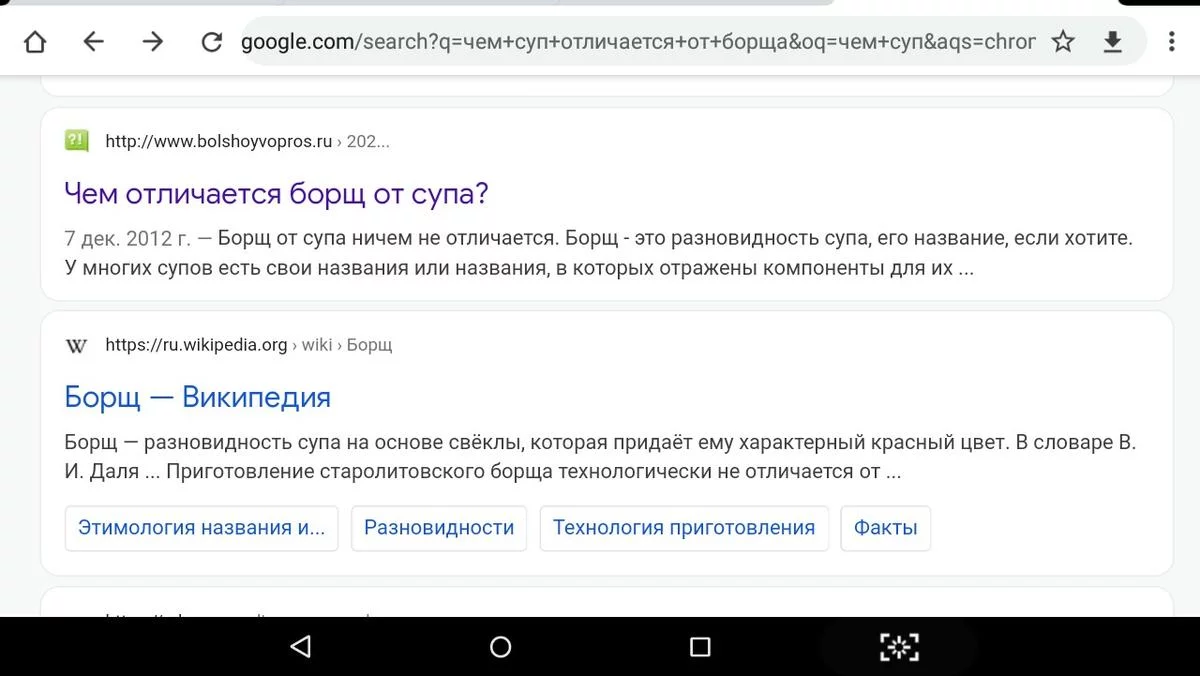Select the 'Разновидности' section chip

click(439, 528)
